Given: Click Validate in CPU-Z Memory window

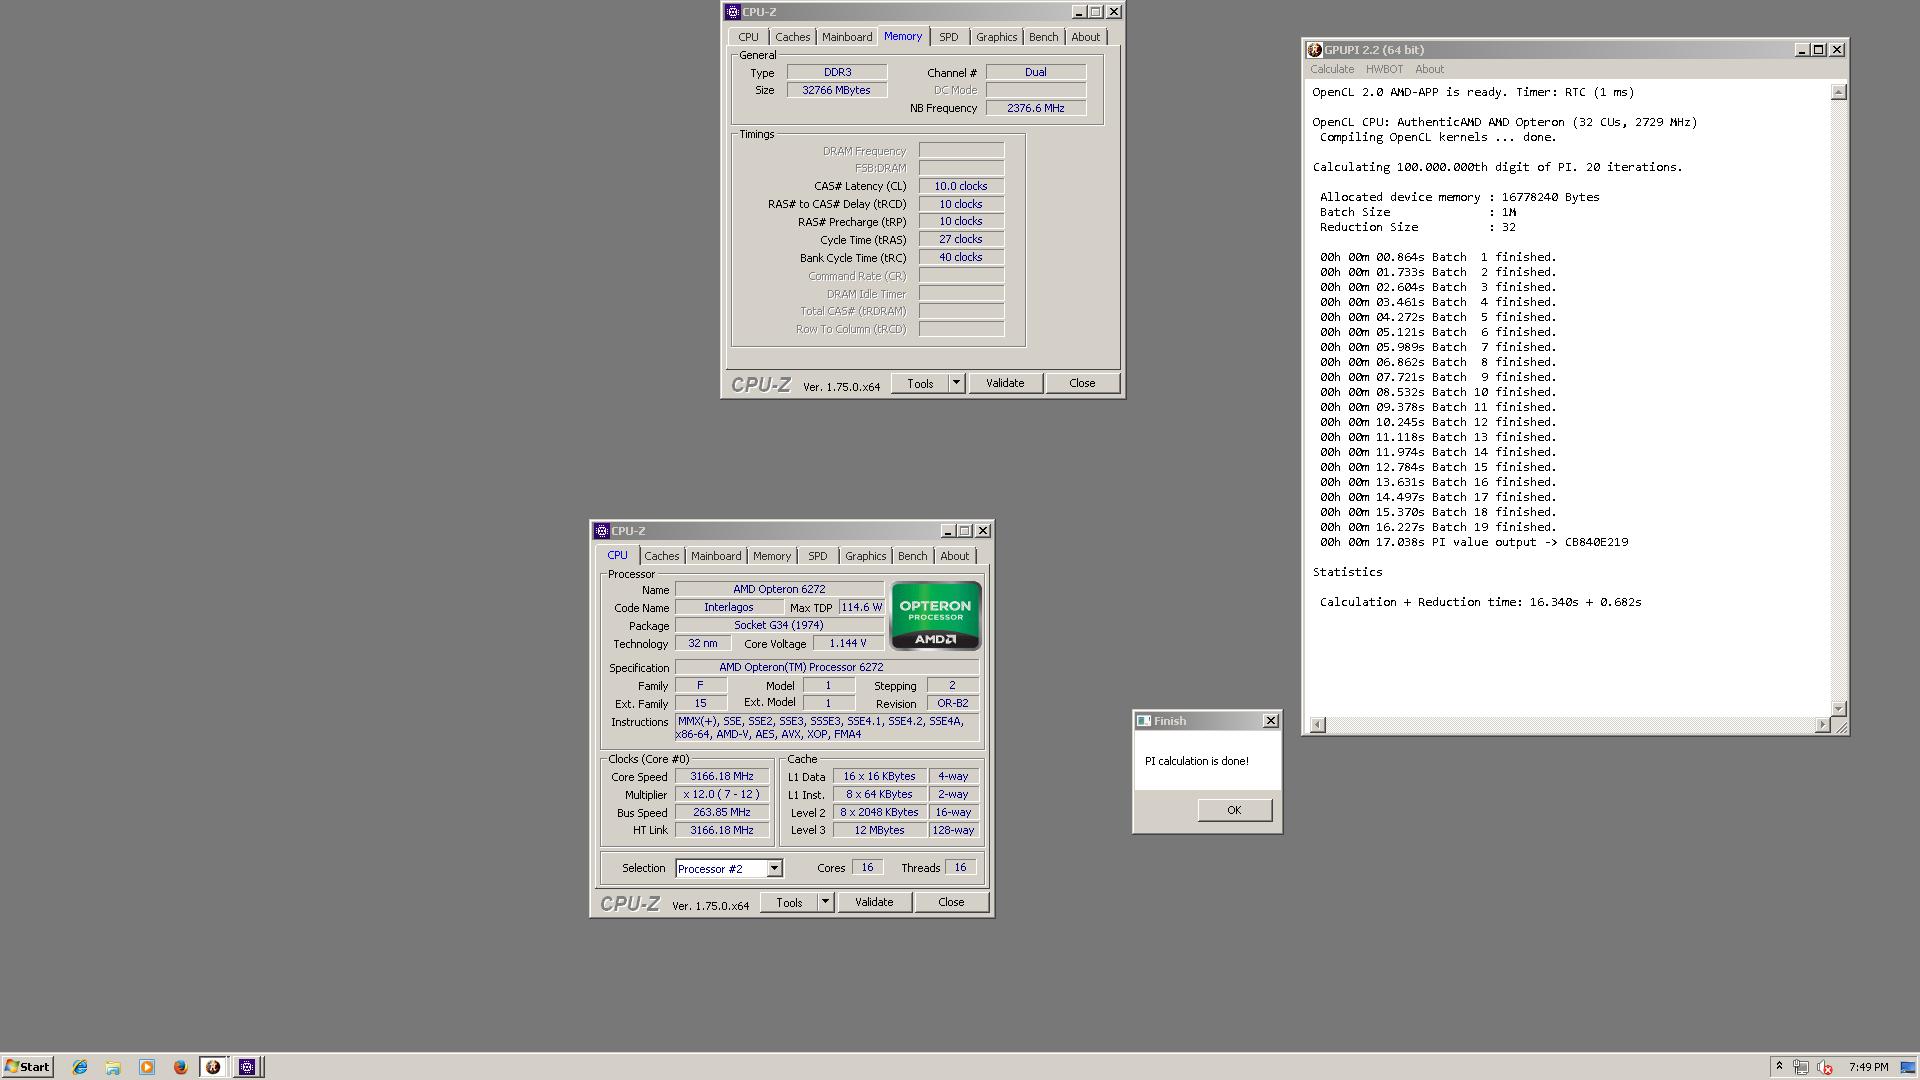Looking at the screenshot, I should pos(1005,383).
